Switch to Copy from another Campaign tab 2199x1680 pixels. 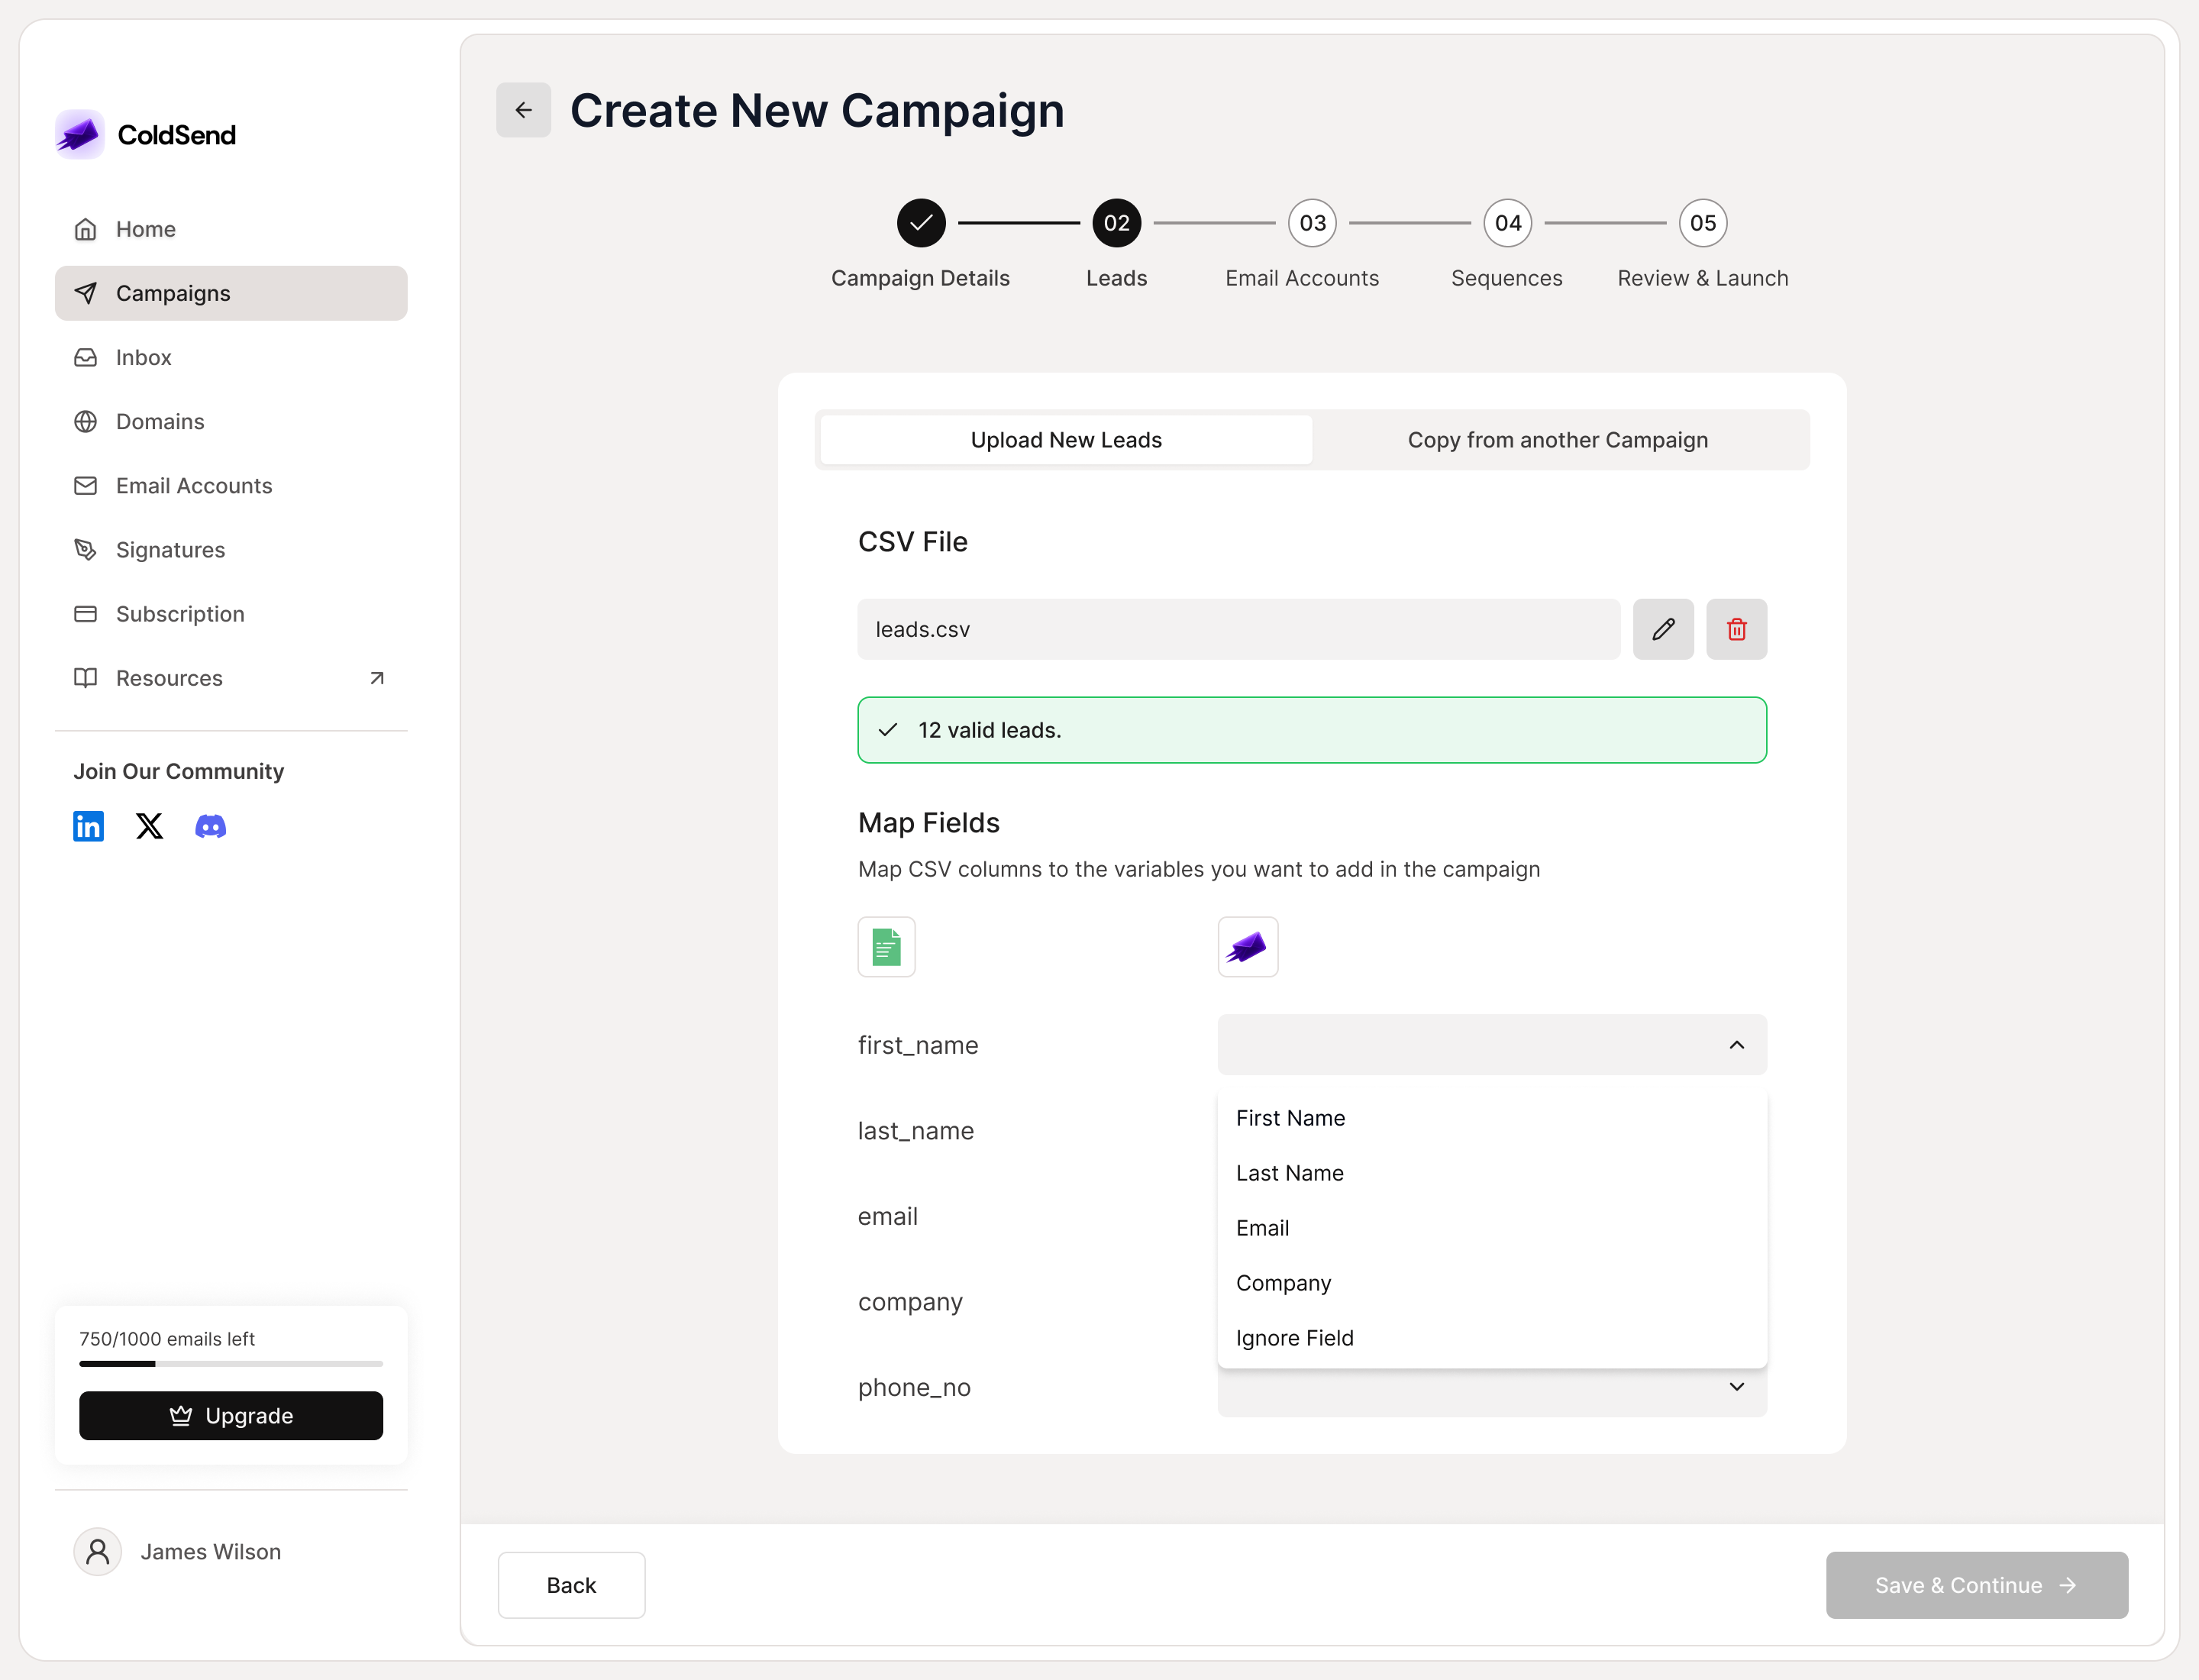[x=1557, y=440]
